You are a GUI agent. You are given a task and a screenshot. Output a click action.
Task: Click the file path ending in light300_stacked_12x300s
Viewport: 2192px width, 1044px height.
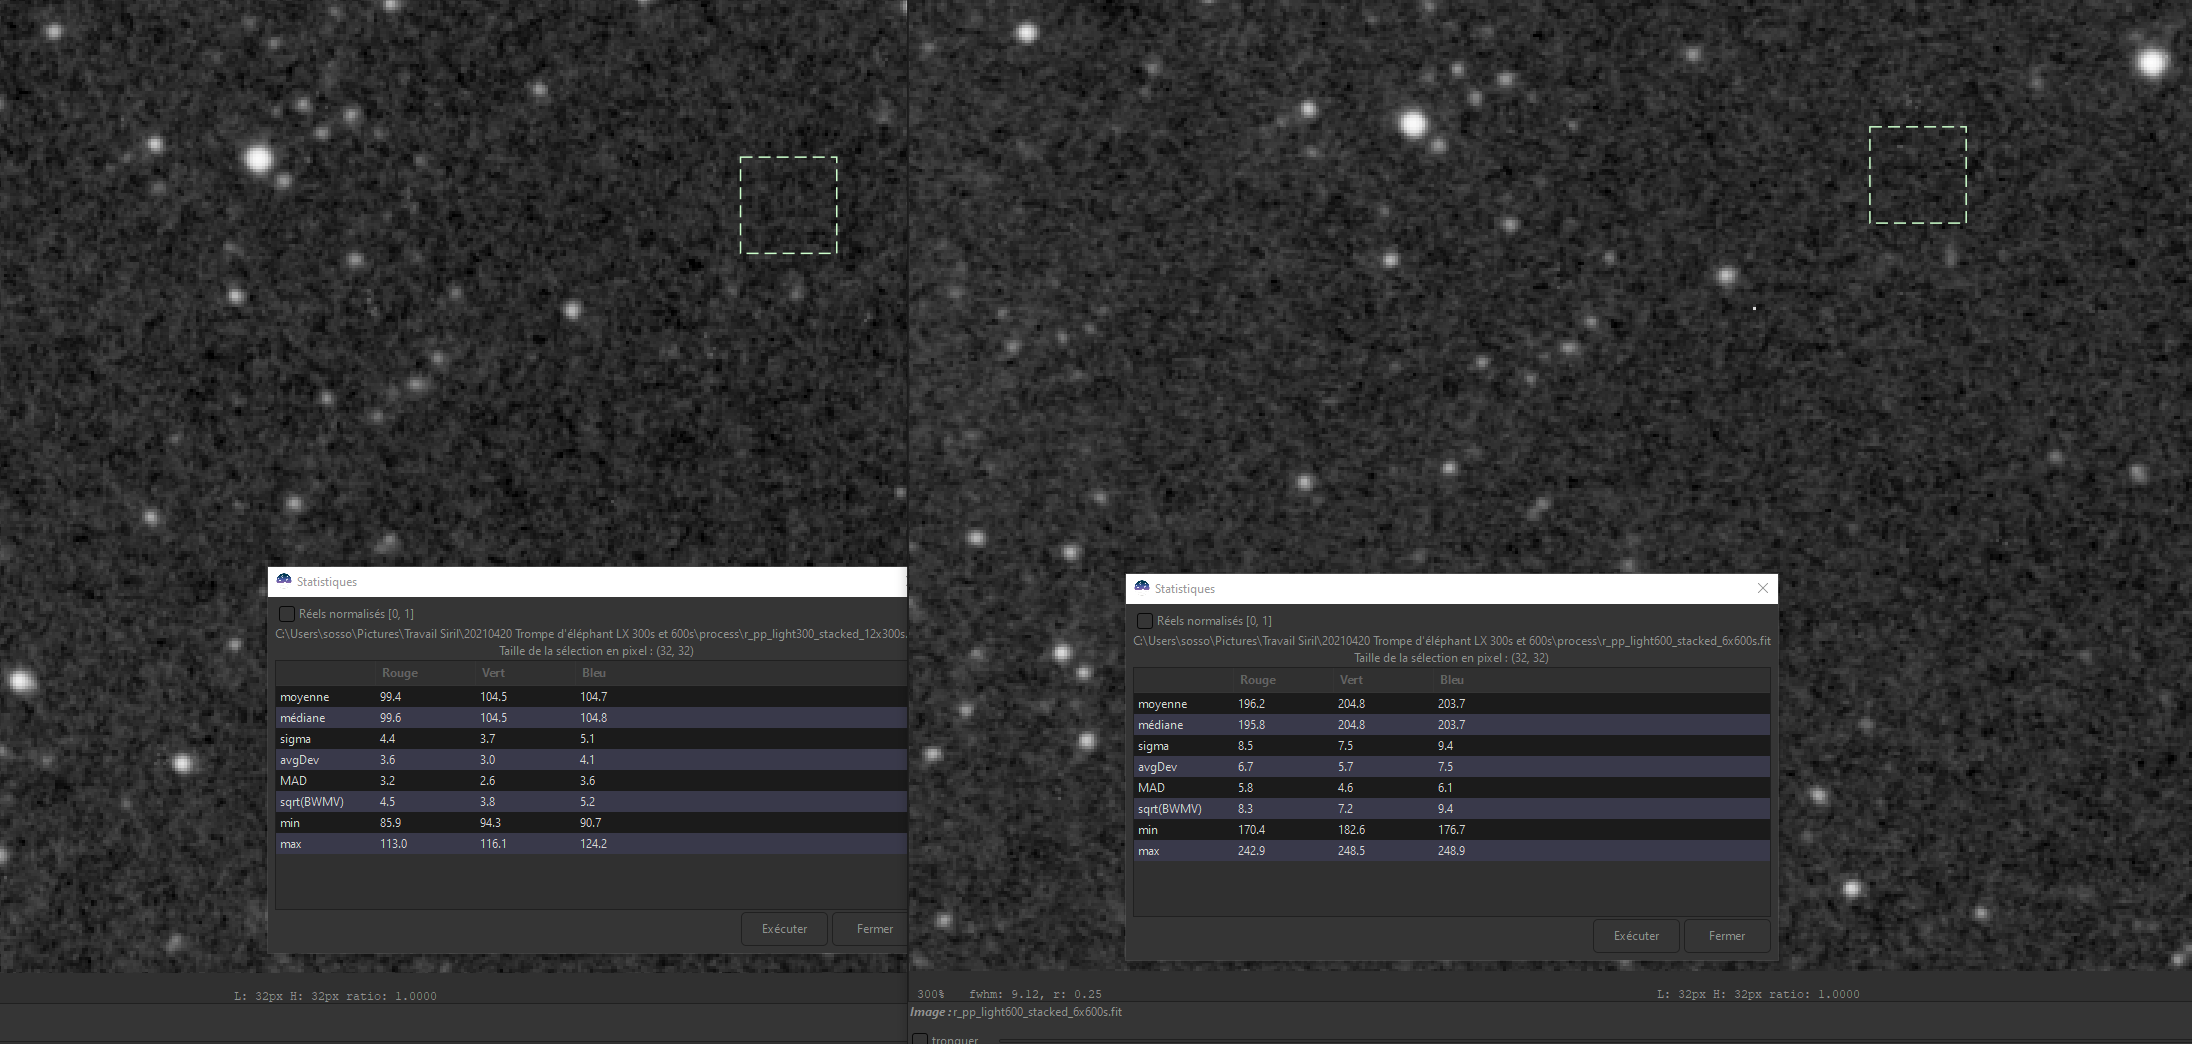pos(591,634)
